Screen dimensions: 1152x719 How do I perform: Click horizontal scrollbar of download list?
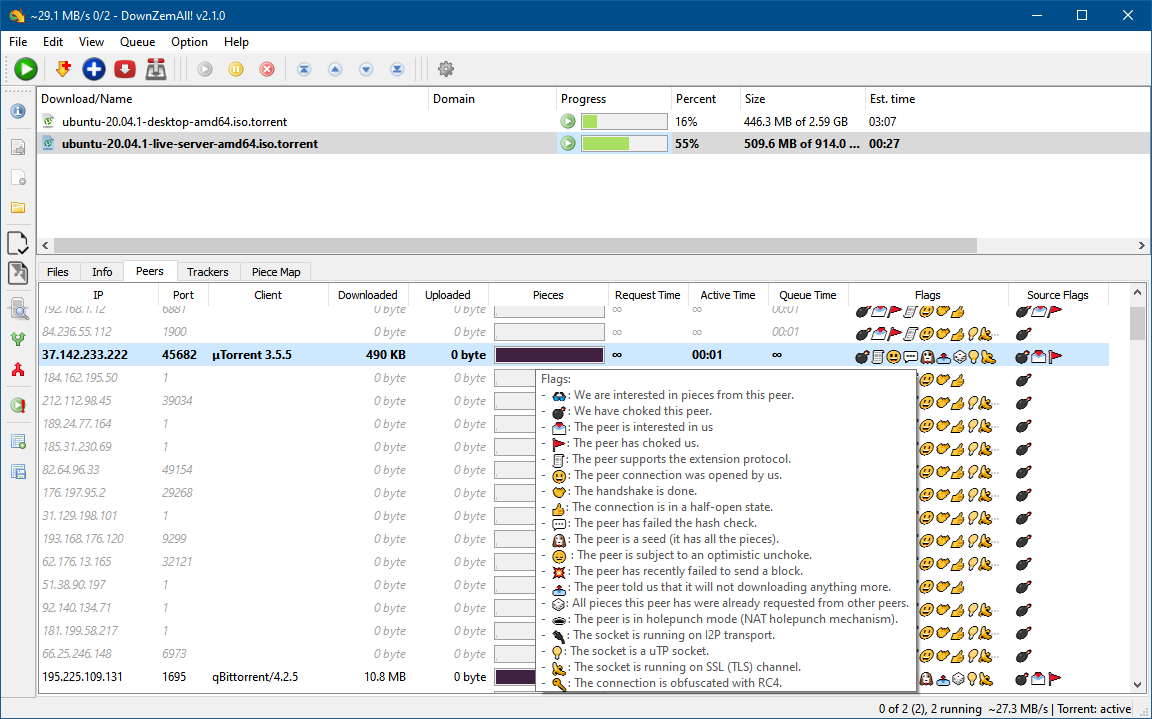pos(515,245)
